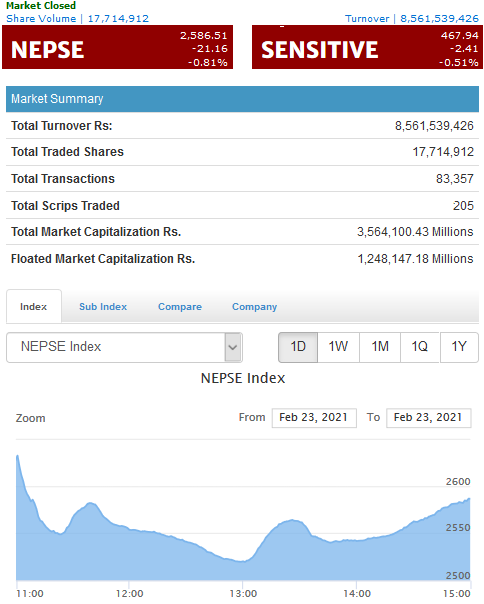Click the 14:00 time axis label
The height and width of the screenshot is (604, 484).
tap(357, 594)
